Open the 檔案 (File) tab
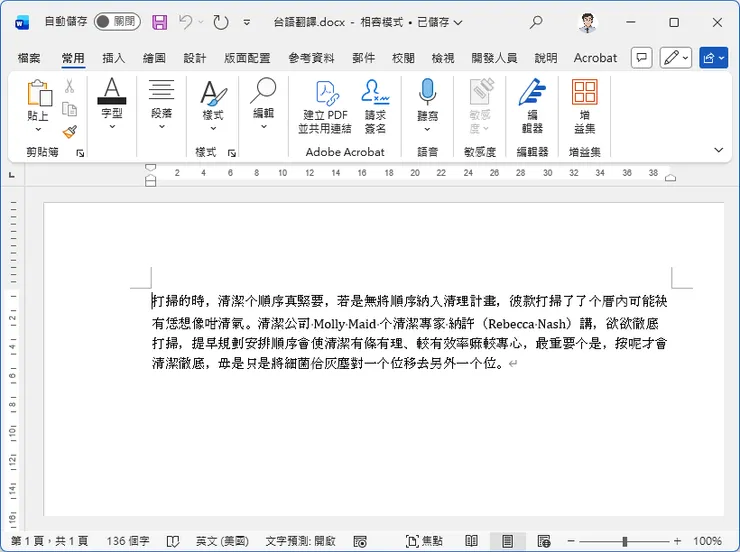Screen dimensions: 740x552 [29, 58]
